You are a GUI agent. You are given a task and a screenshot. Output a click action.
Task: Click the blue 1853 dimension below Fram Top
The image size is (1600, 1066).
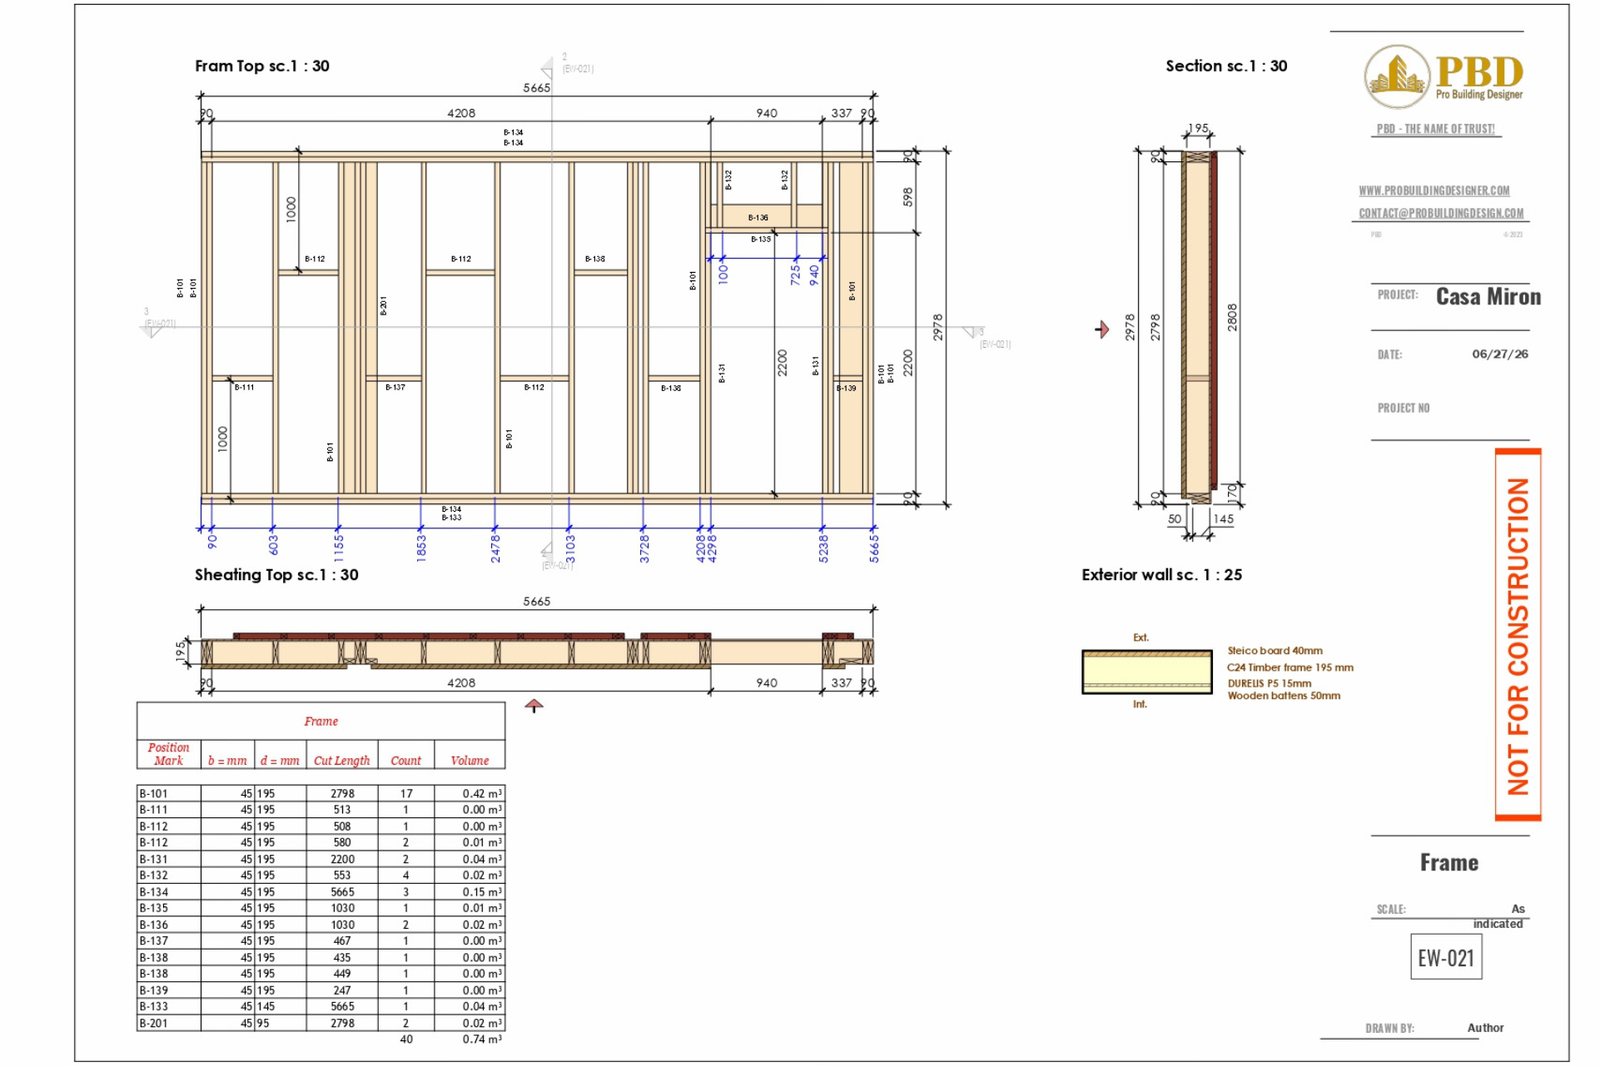pos(421,547)
